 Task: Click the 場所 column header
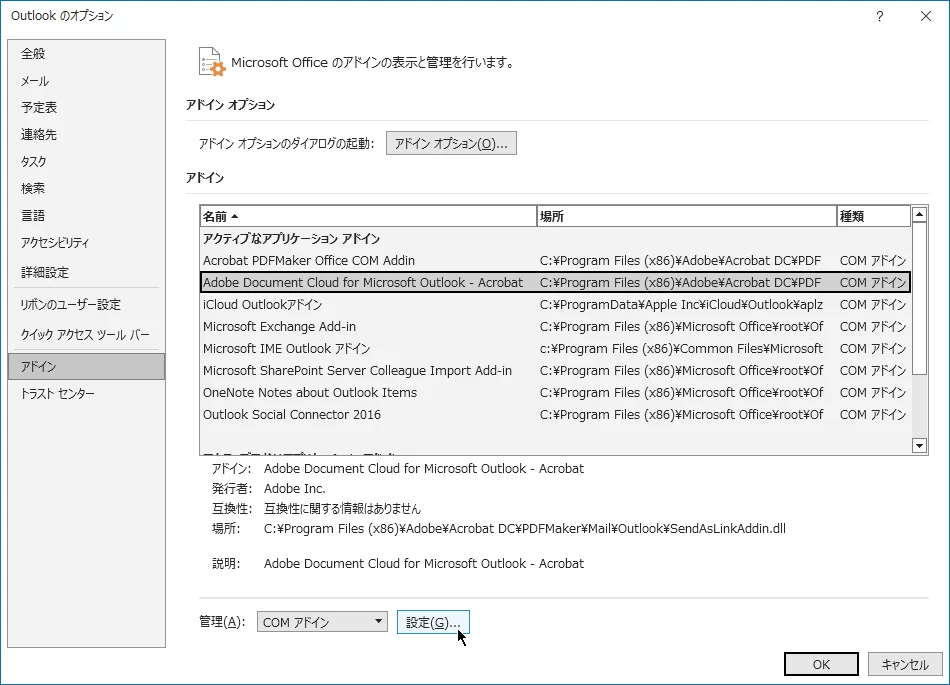pyautogui.click(x=686, y=216)
